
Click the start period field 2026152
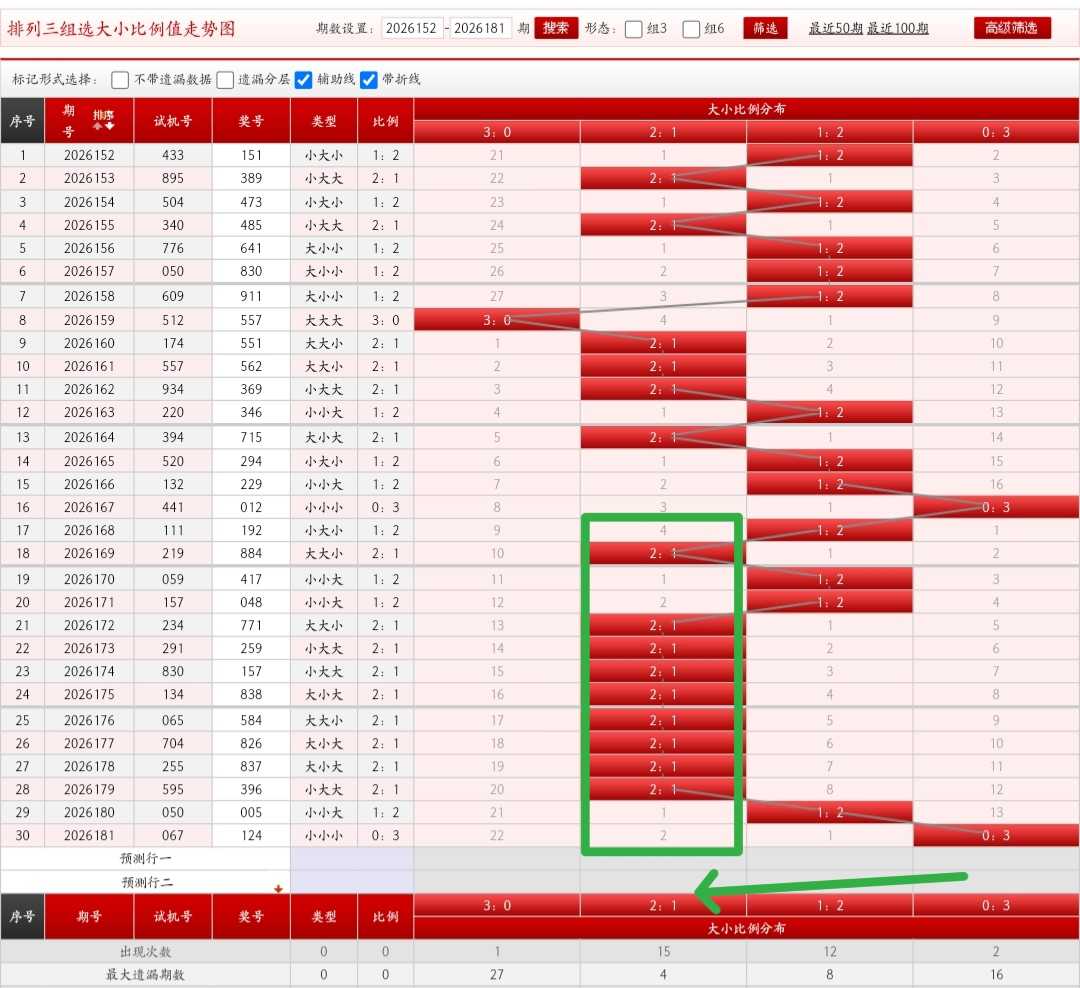tap(411, 28)
